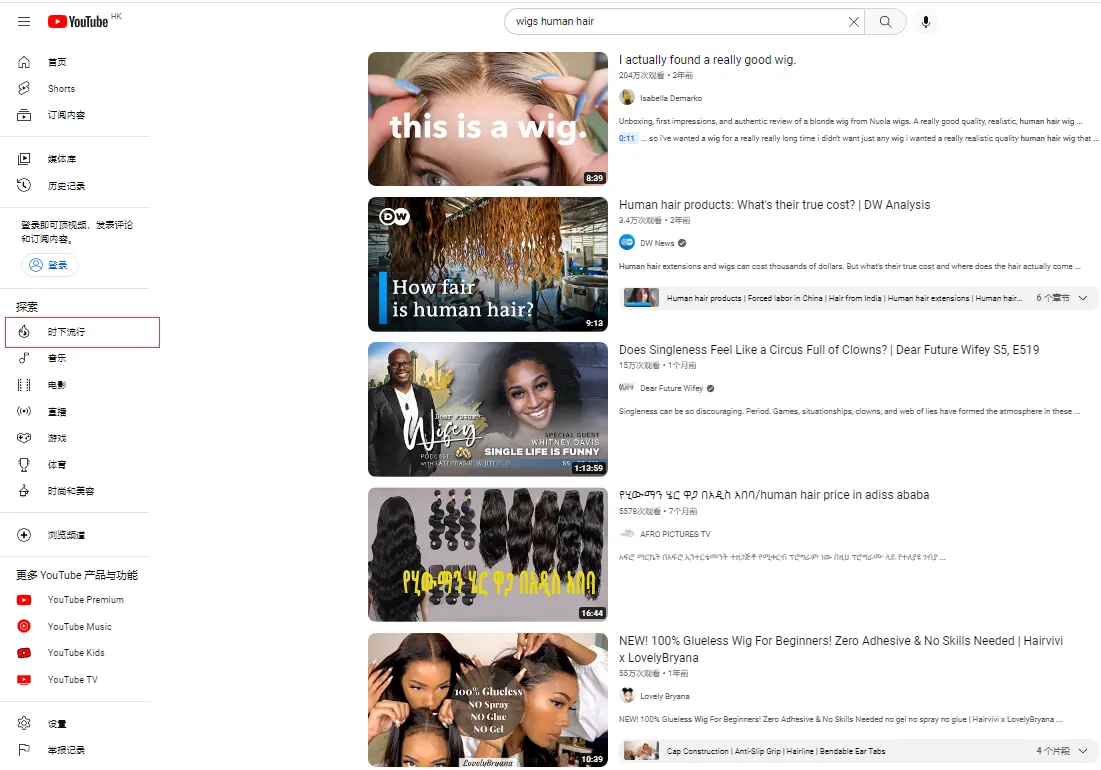Open the AFRO PICTURES TV channel name

point(675,534)
